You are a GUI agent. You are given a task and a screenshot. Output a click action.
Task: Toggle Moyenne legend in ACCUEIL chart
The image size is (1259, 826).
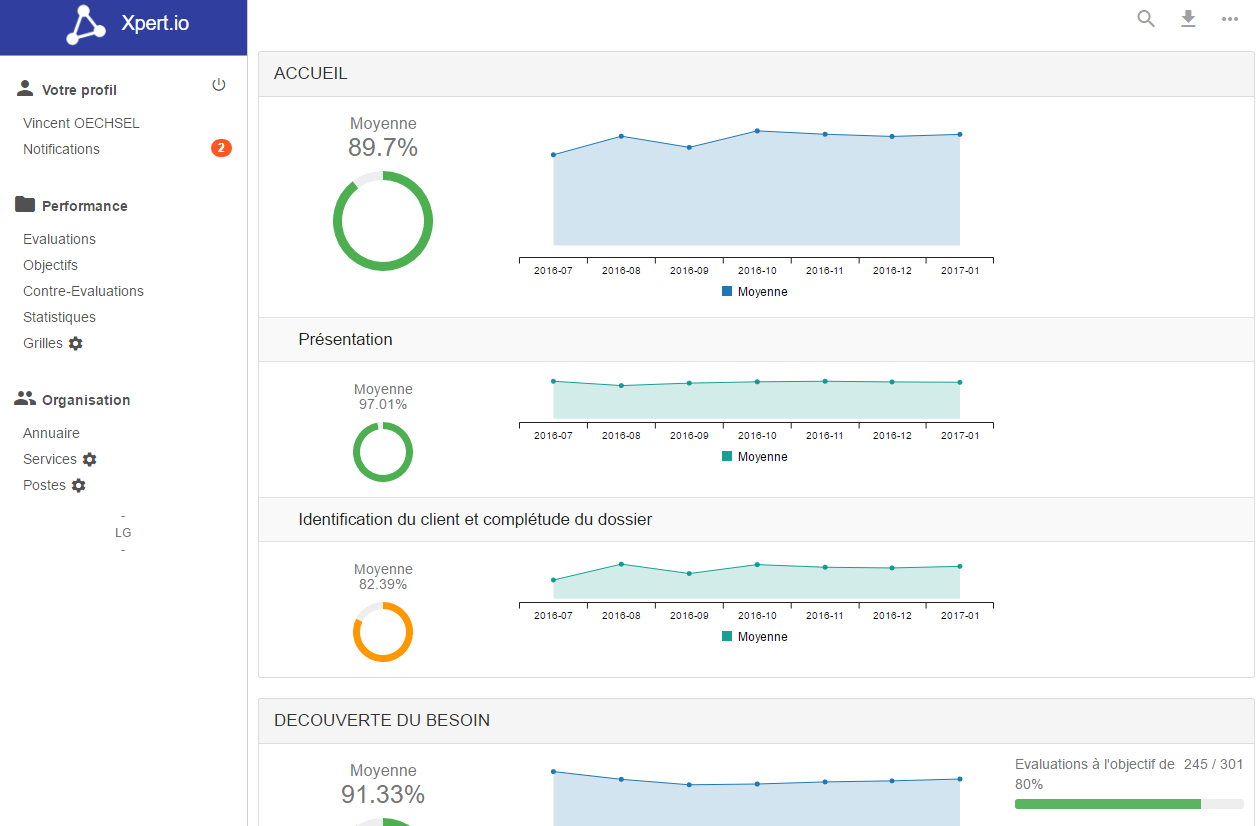point(755,292)
